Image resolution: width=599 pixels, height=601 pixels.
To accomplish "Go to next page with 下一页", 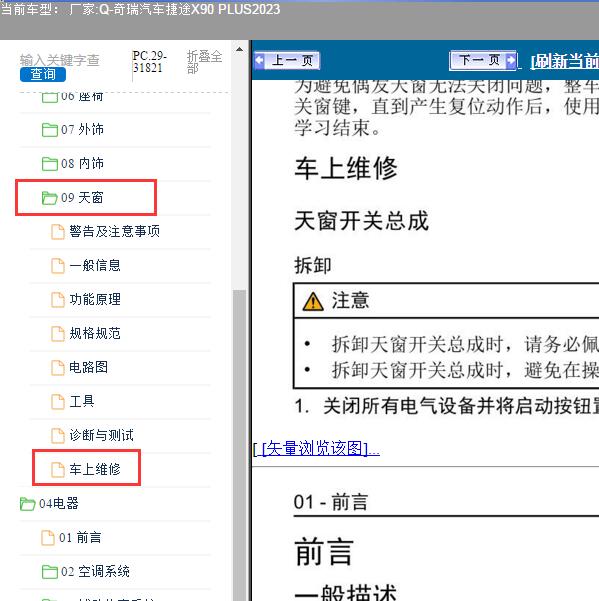I will click(483, 60).
